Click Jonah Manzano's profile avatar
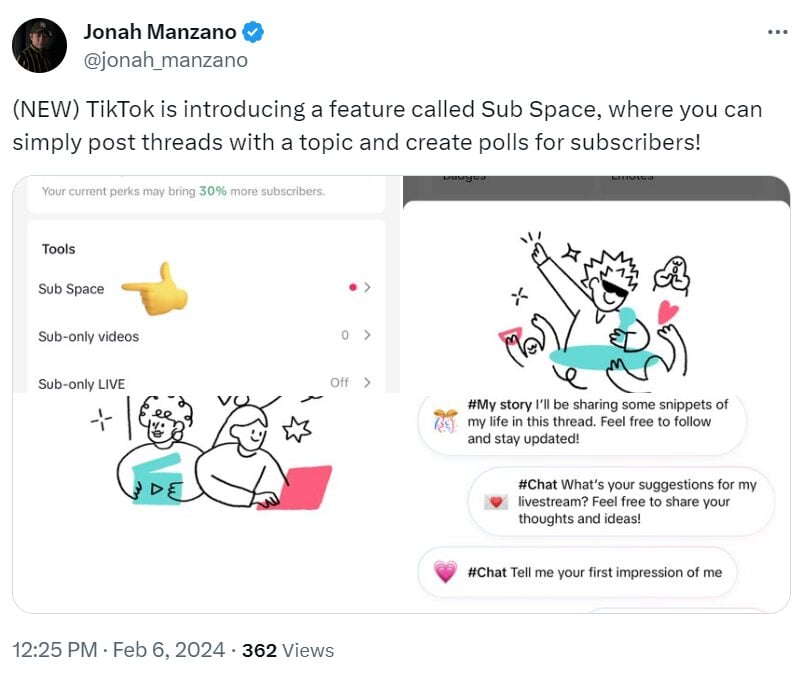 40,46
